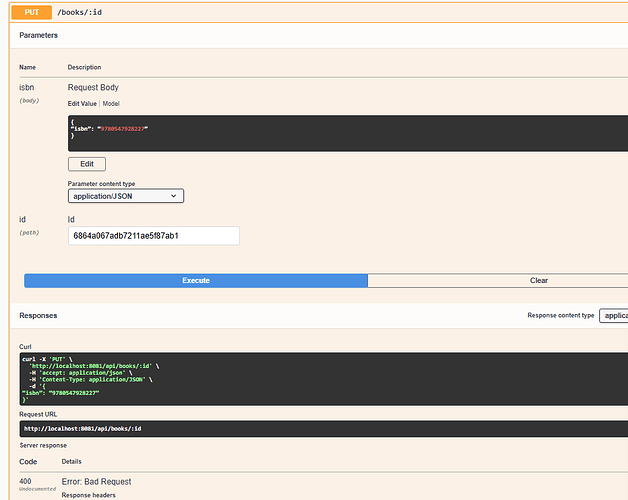Click the isbn parameter name

(27, 87)
